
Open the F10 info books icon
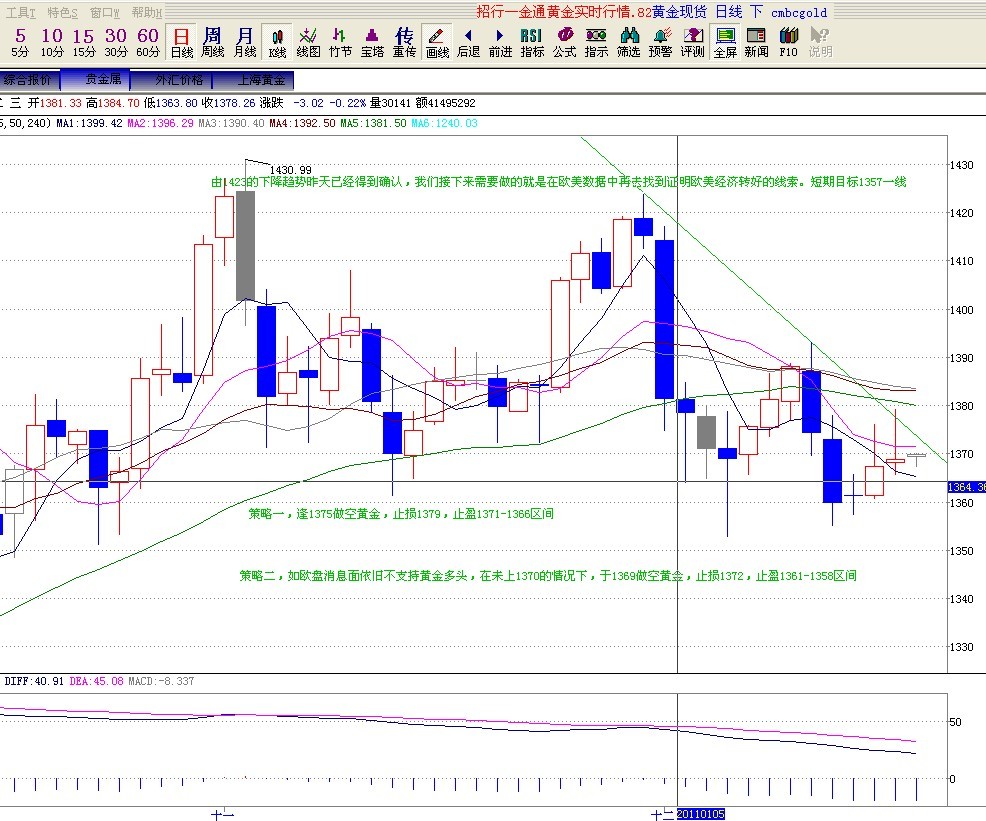(x=789, y=43)
